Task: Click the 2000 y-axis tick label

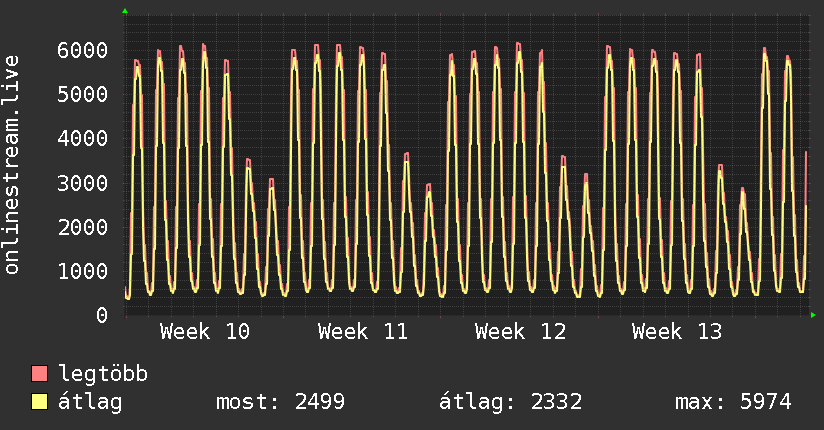Action: [82, 227]
